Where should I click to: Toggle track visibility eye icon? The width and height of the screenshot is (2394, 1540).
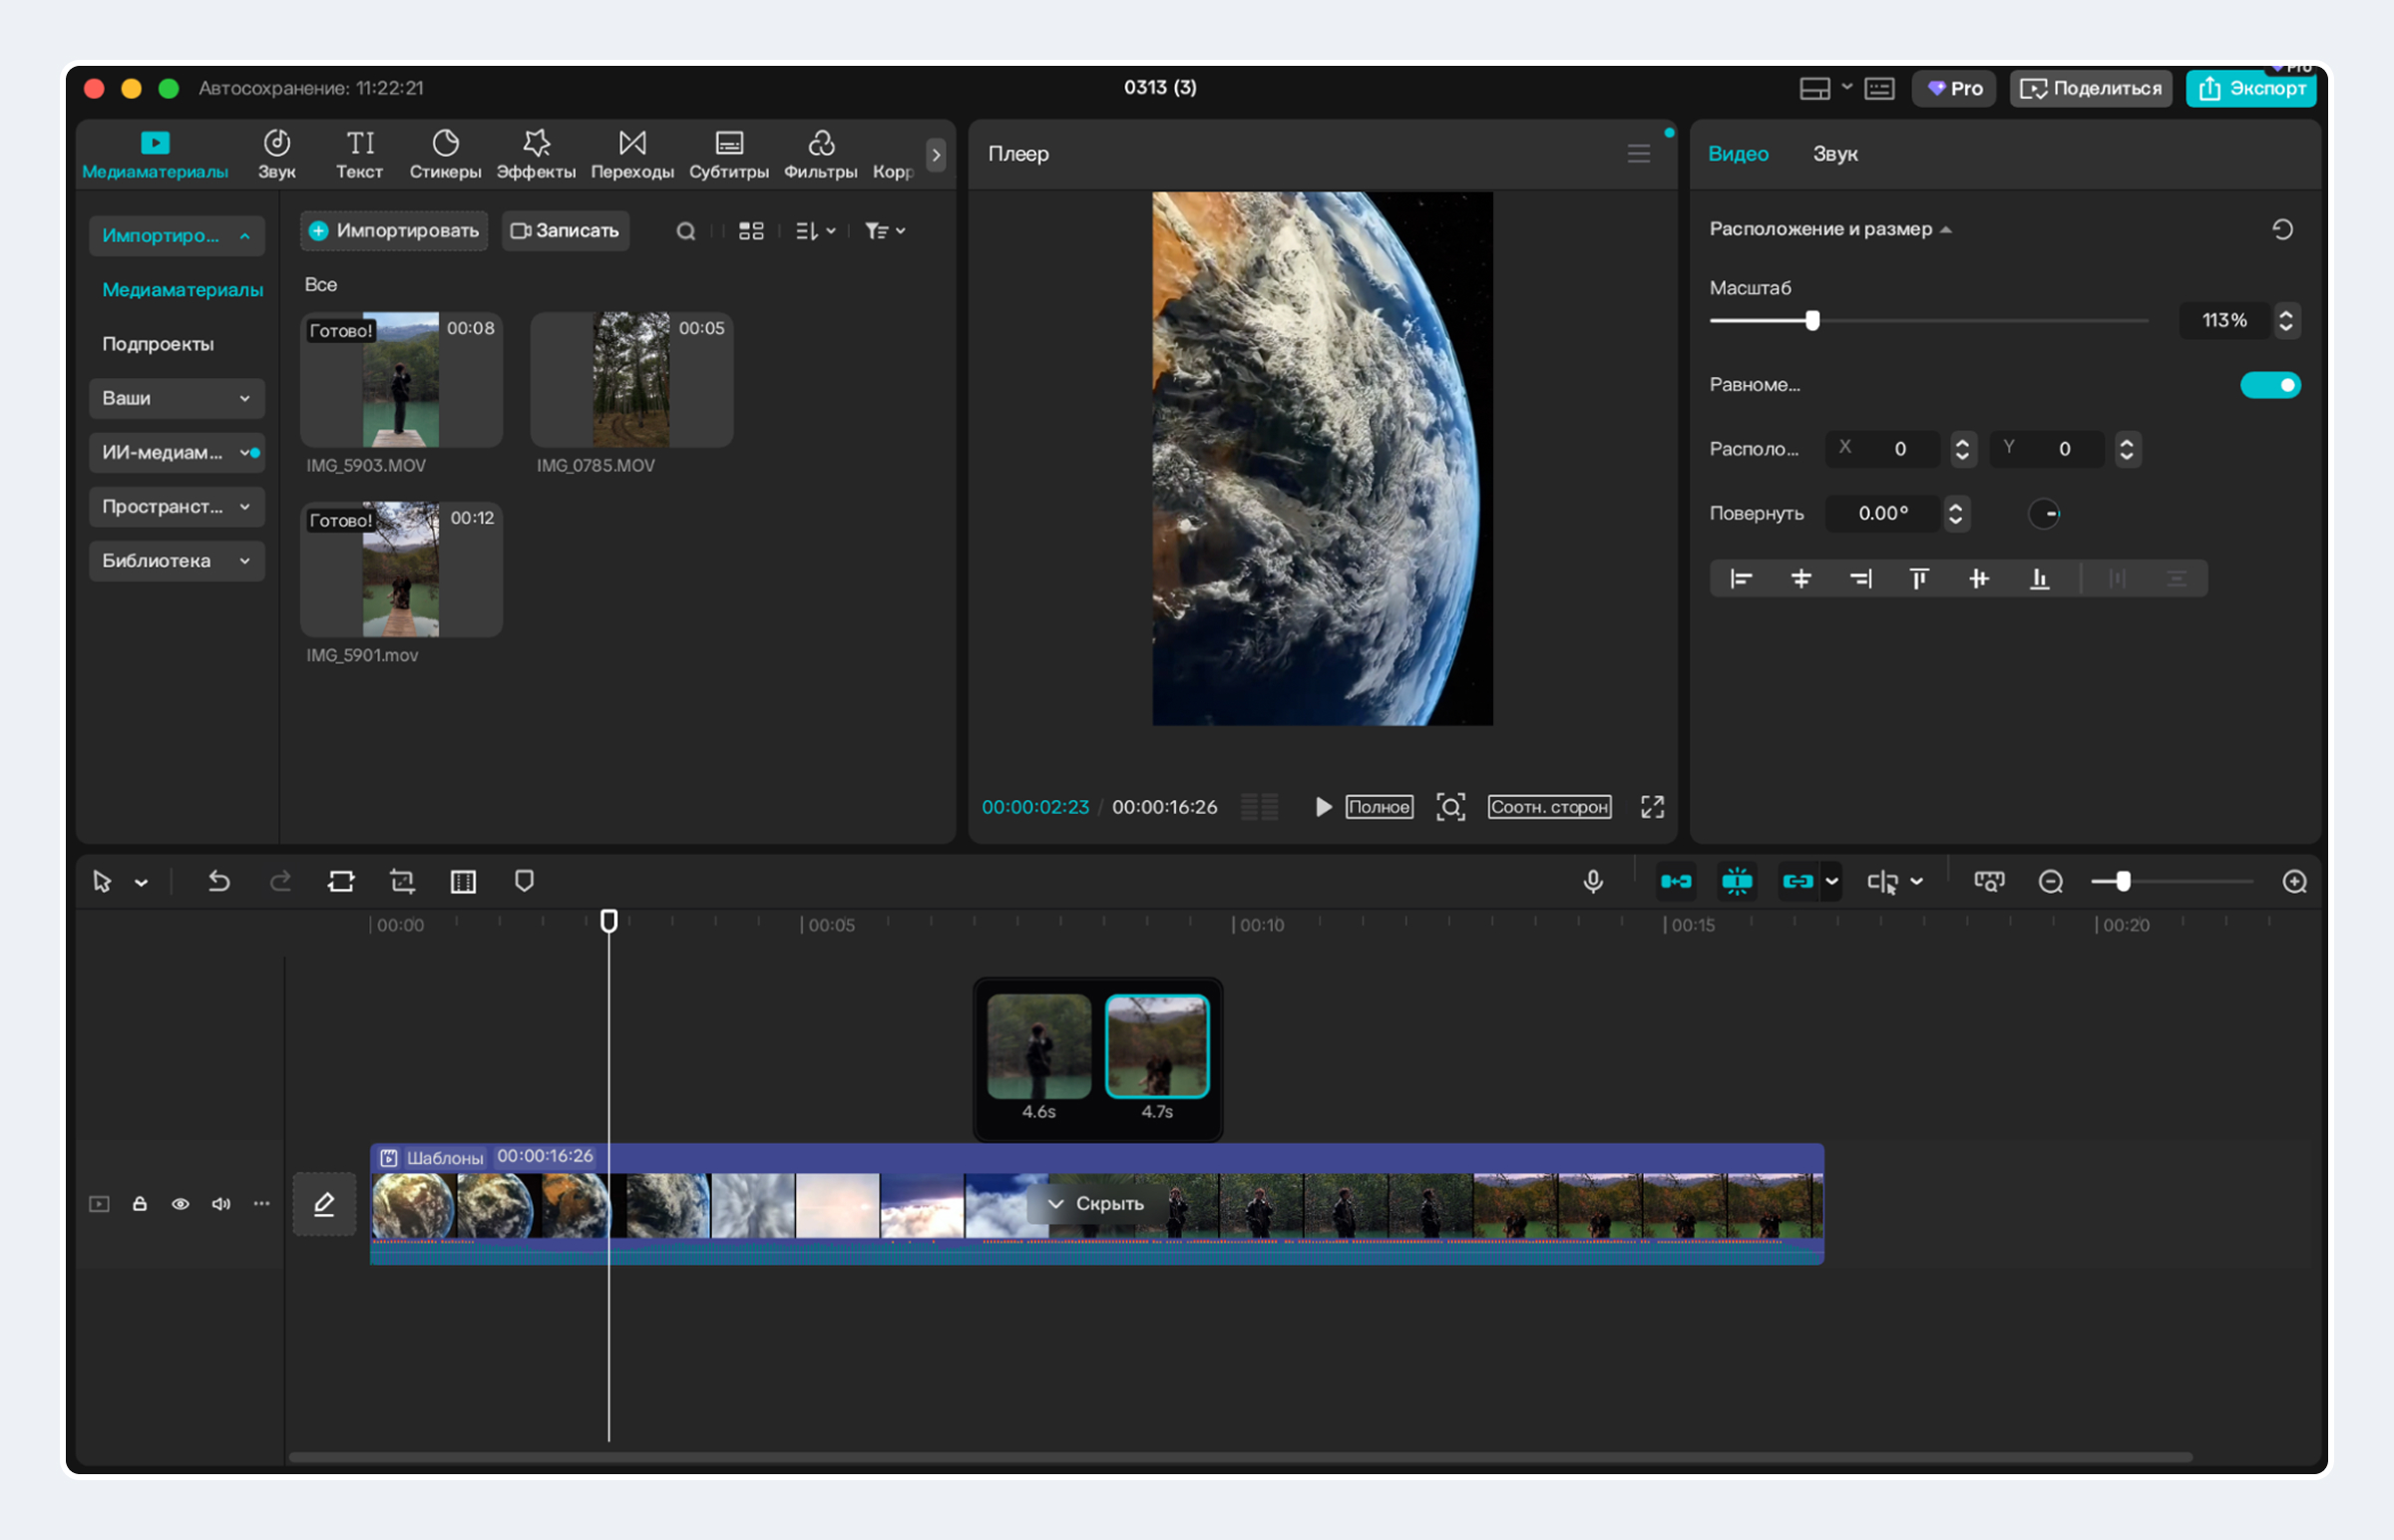180,1204
